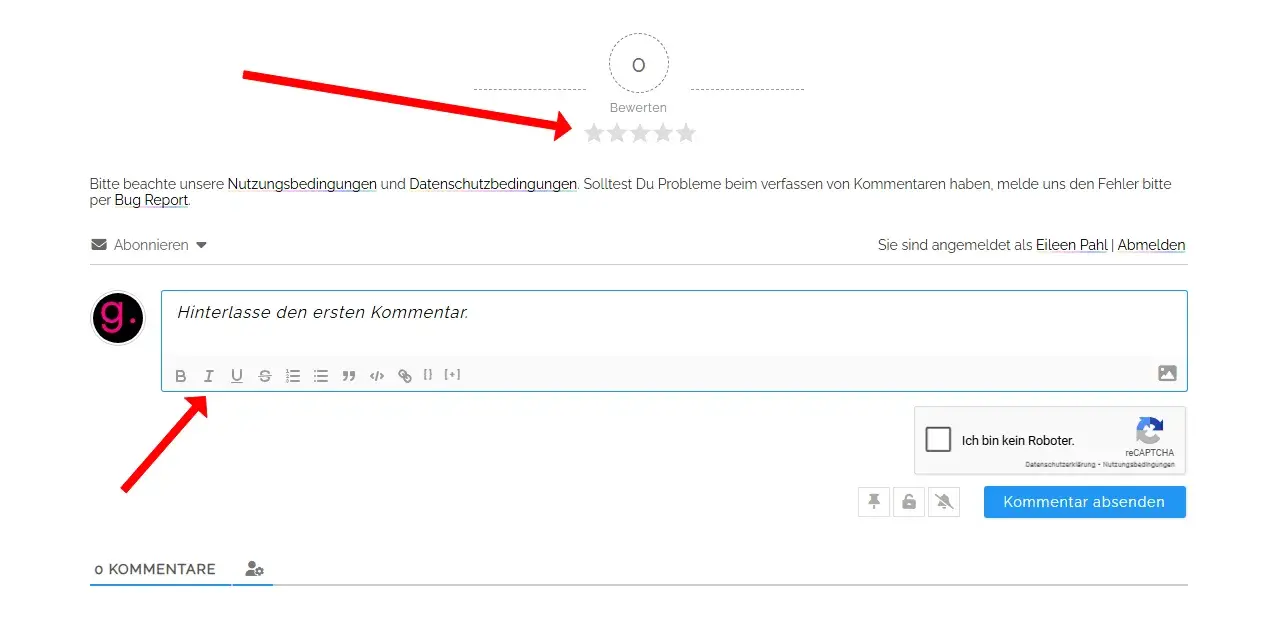Insert a code block via </> icon
The image size is (1268, 622).
[x=377, y=376]
